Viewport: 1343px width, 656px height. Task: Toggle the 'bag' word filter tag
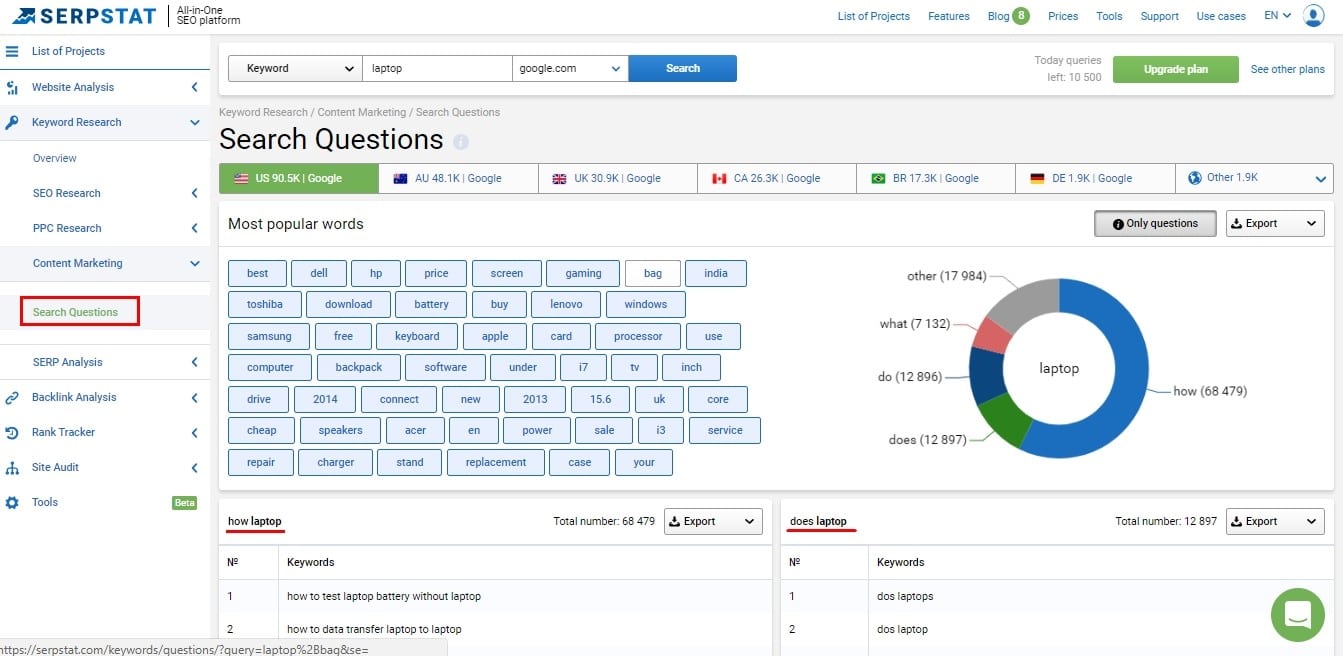point(652,273)
